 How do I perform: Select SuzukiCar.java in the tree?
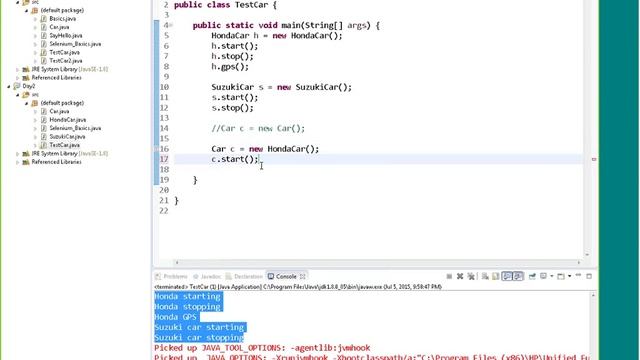pyautogui.click(x=67, y=137)
